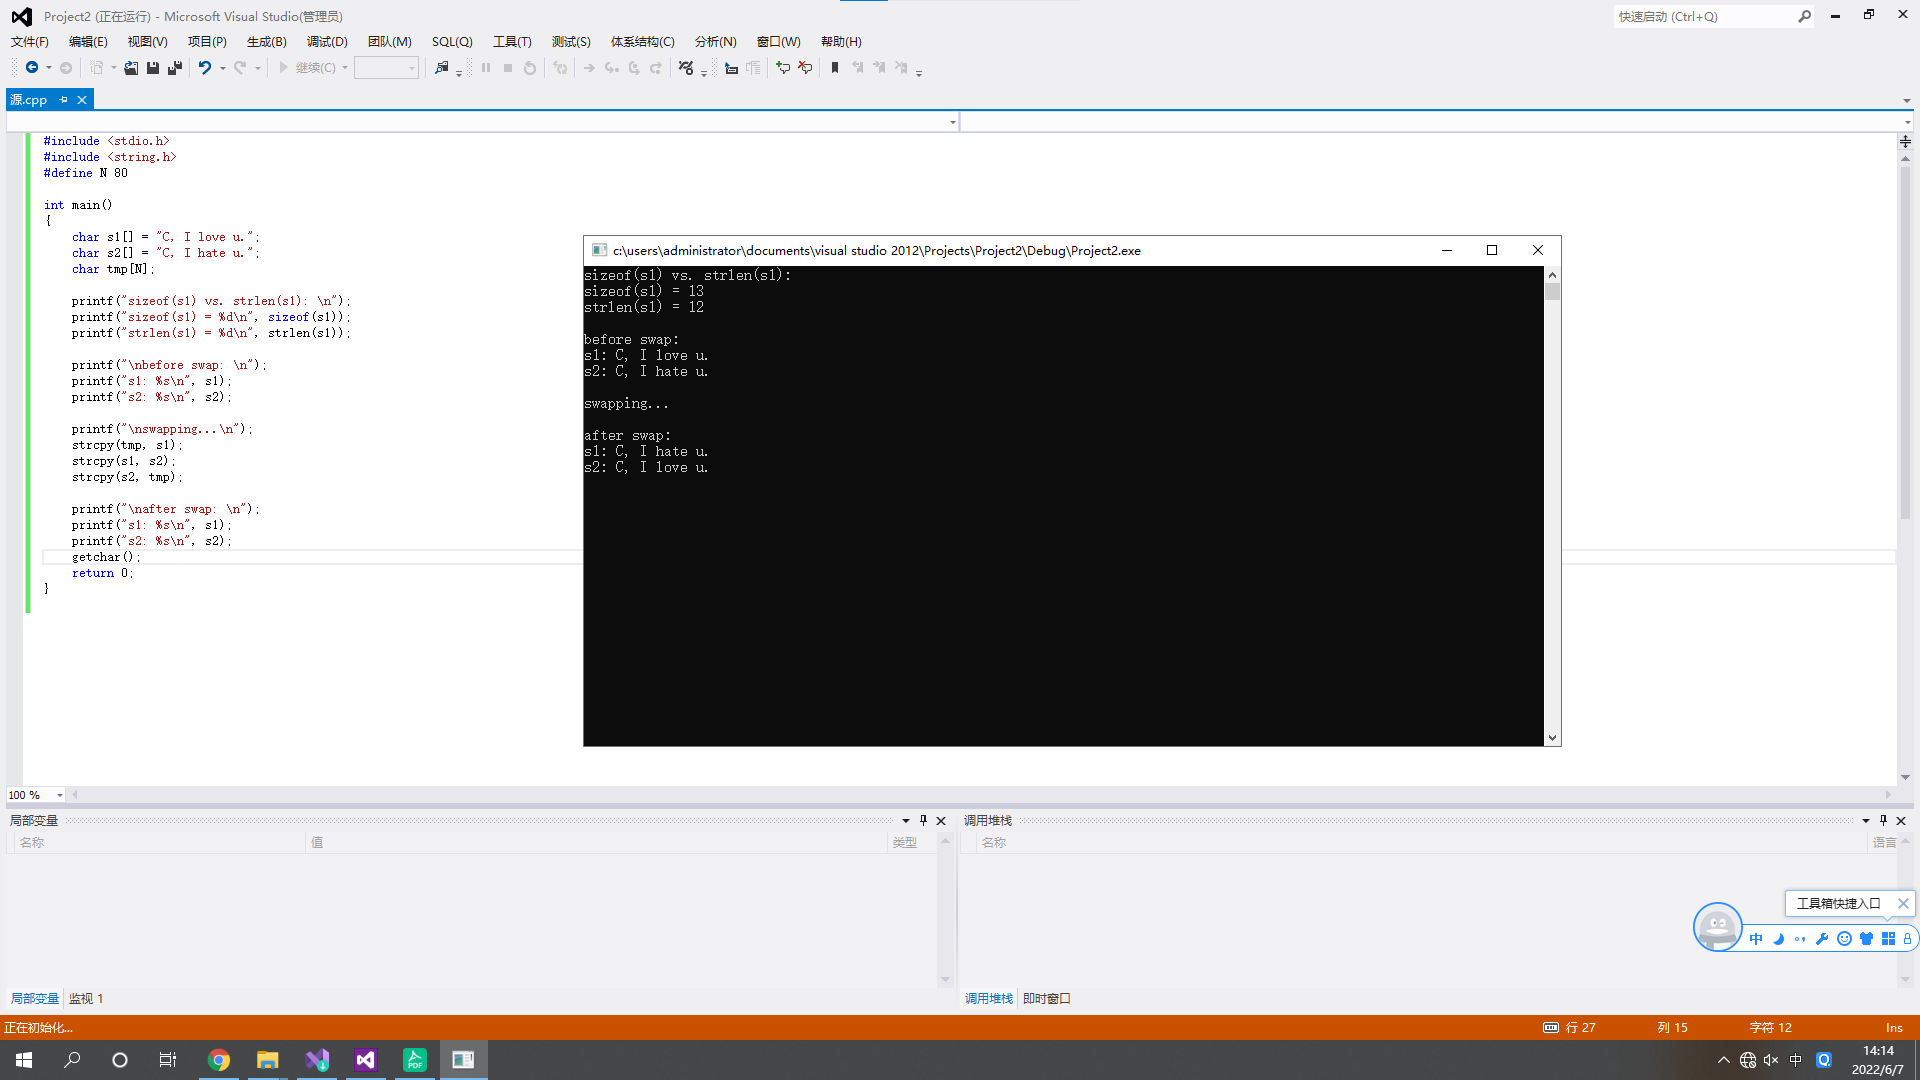Toggle bookmark with the bookmark icon
This screenshot has width=1920, height=1080.
coord(835,68)
